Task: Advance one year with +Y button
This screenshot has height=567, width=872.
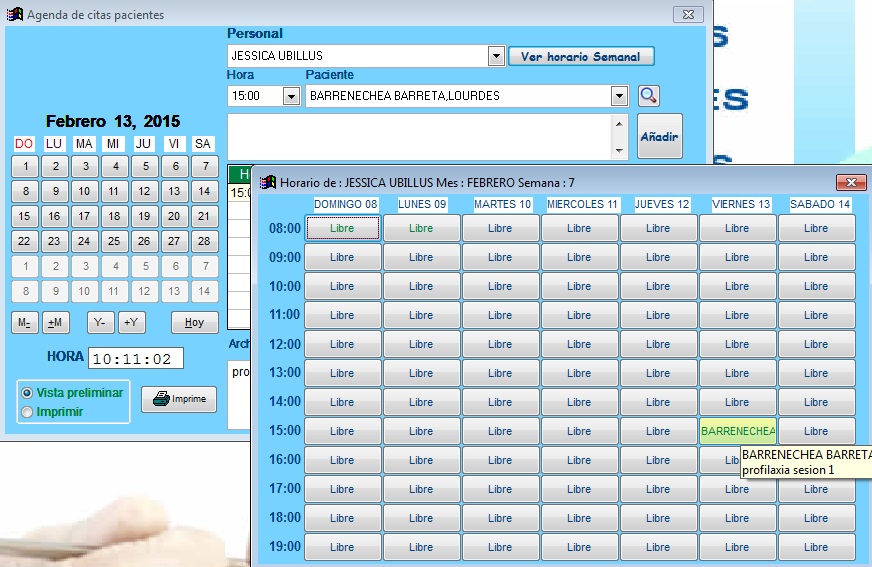Action: point(131,323)
